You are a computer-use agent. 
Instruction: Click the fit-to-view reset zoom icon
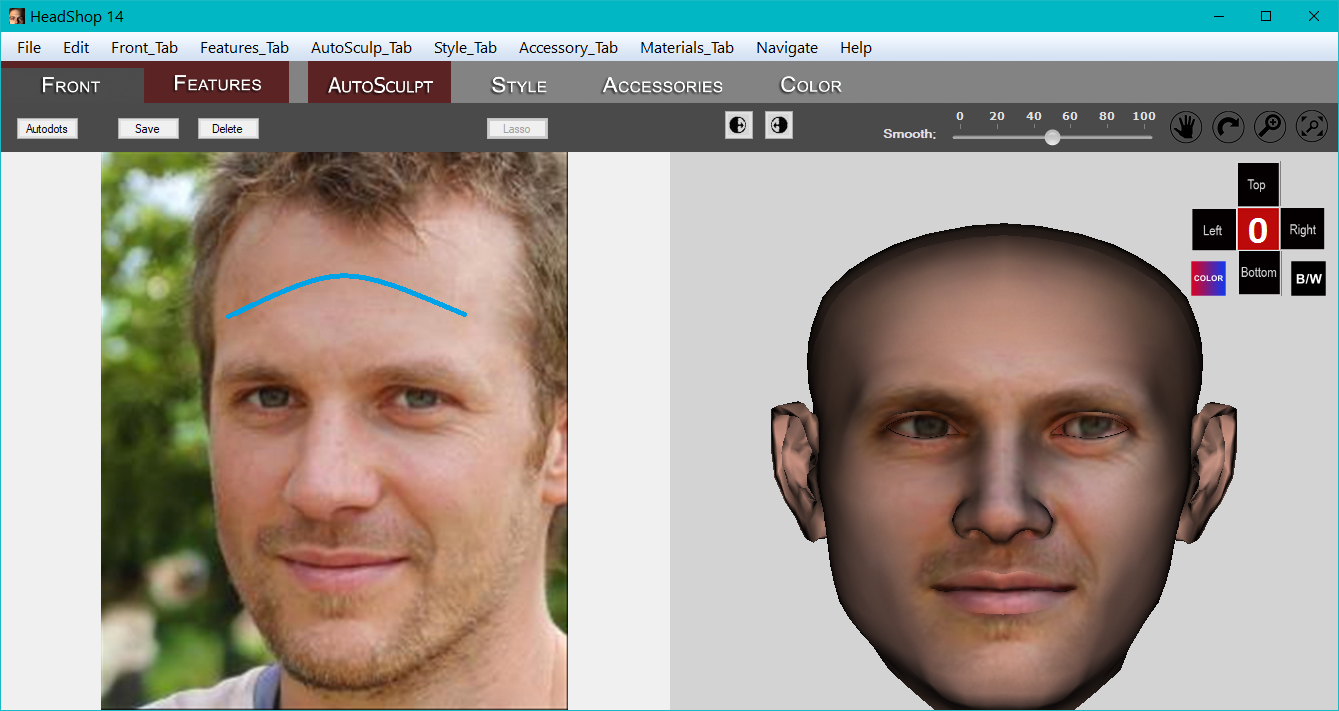pyautogui.click(x=1312, y=127)
